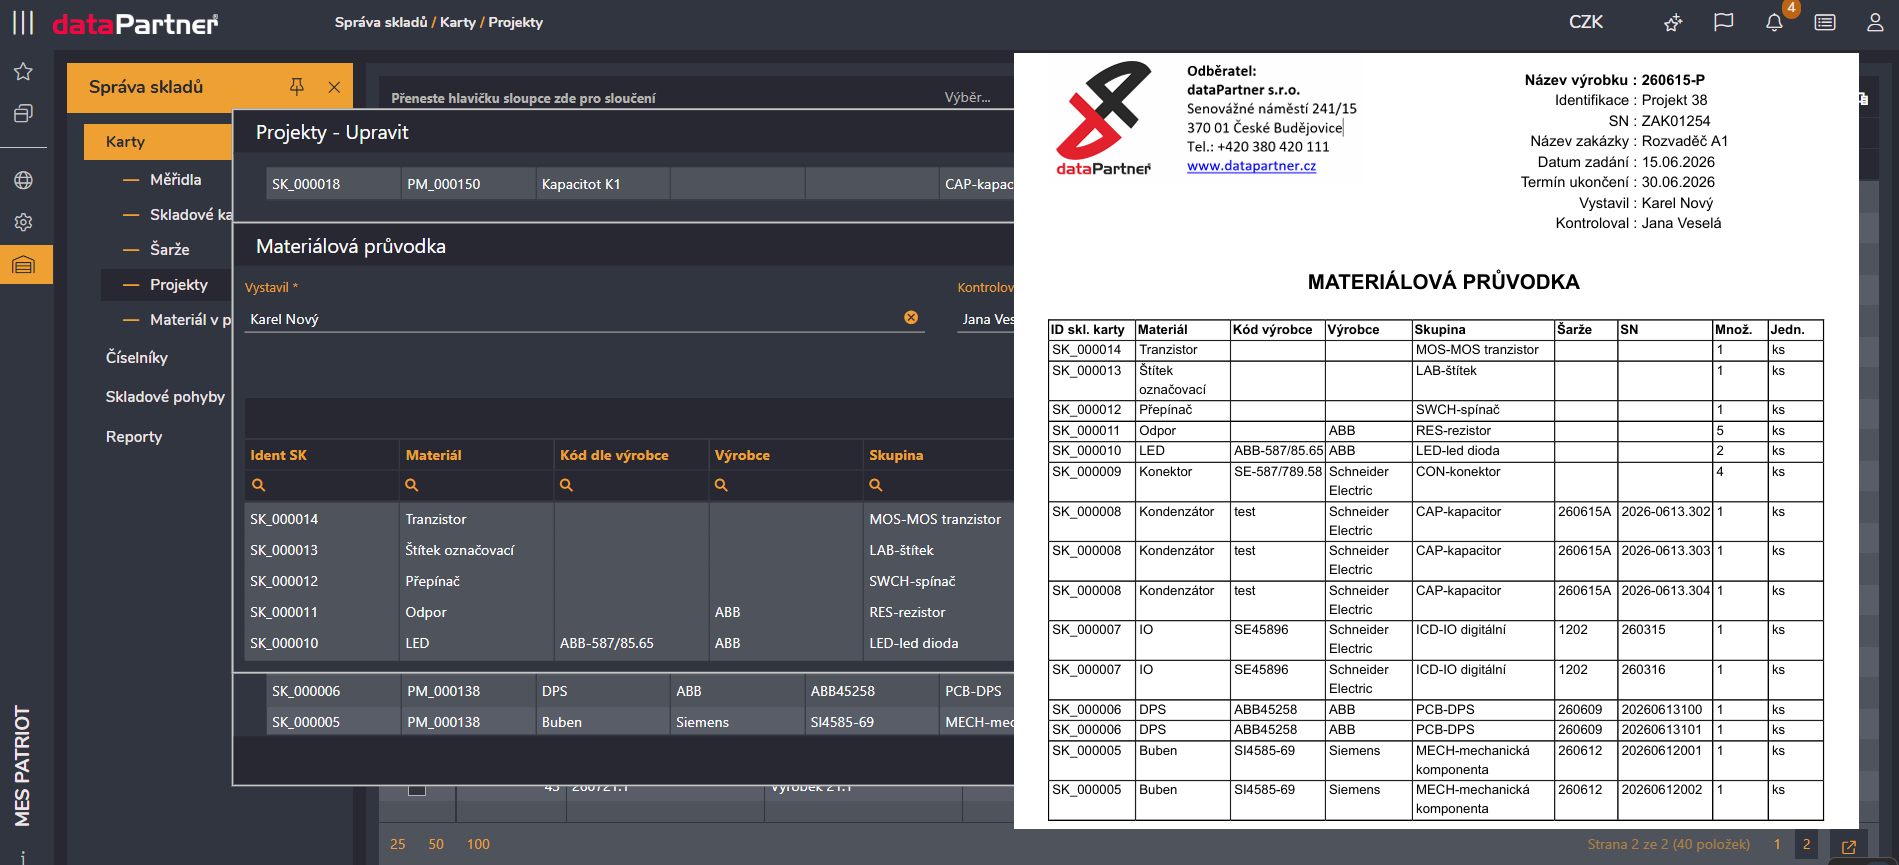Open Skladové pohyby menu item
This screenshot has width=1899, height=865.
click(x=166, y=396)
